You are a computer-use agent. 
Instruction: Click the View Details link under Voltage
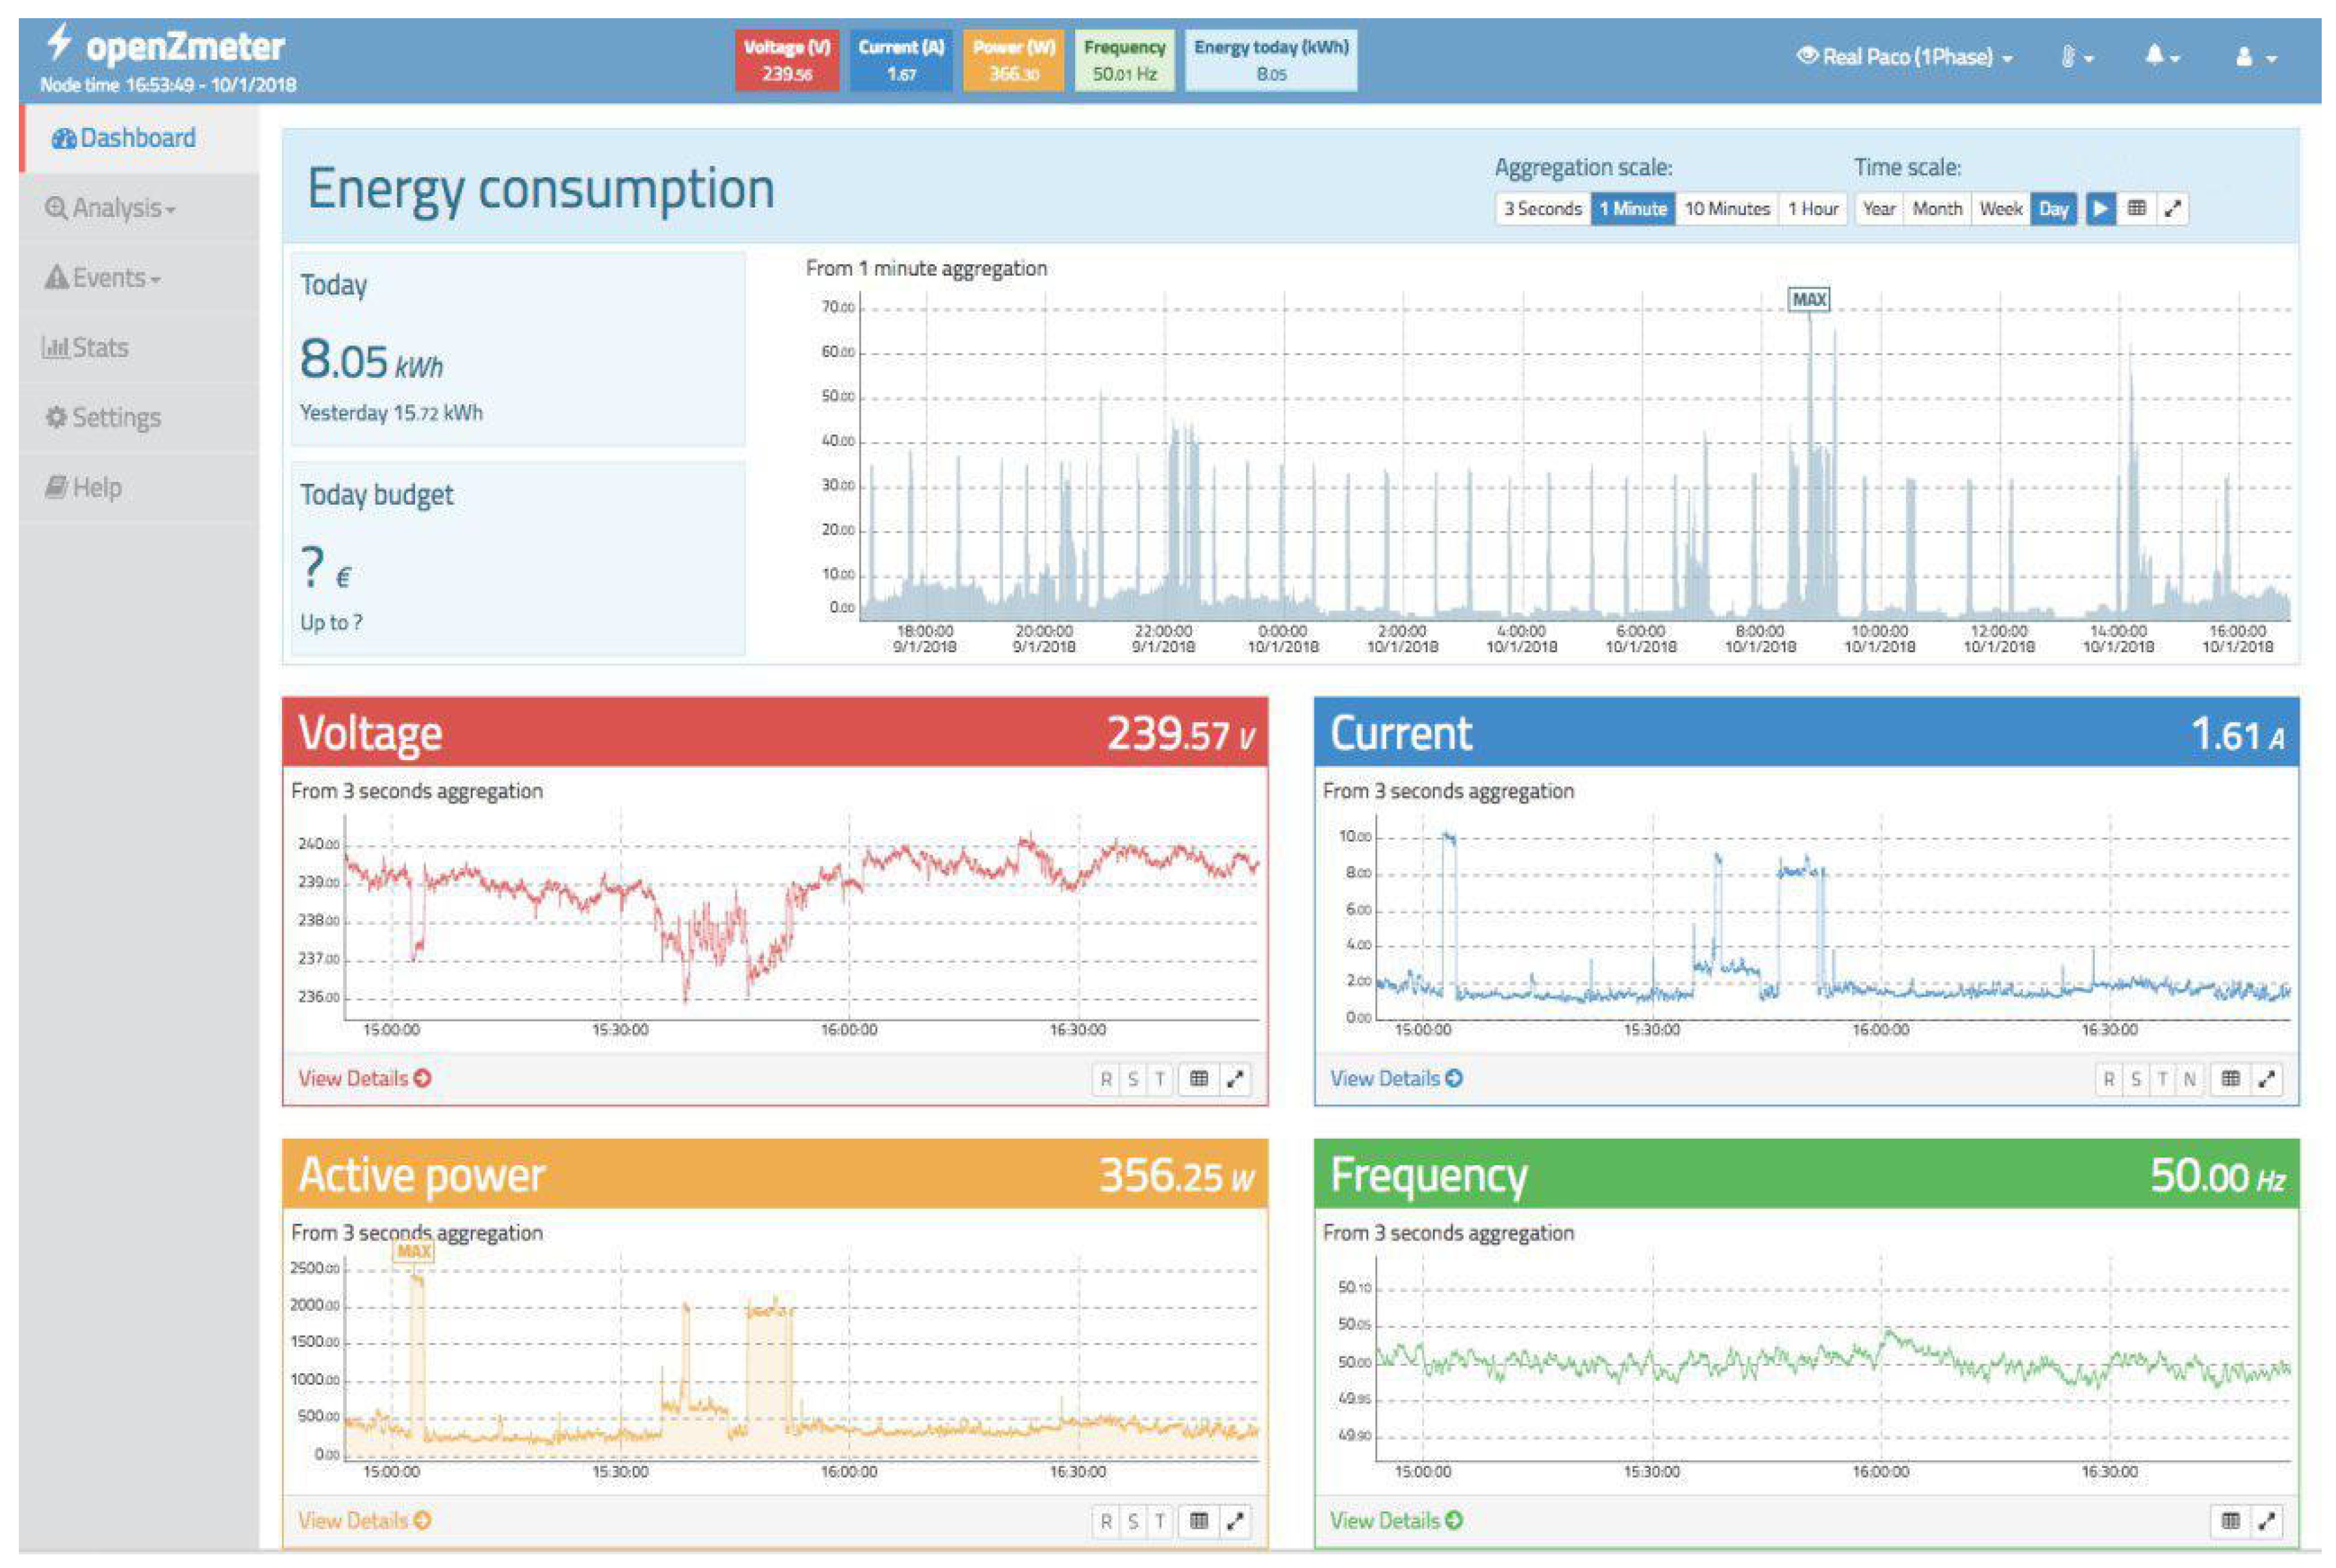364,1078
